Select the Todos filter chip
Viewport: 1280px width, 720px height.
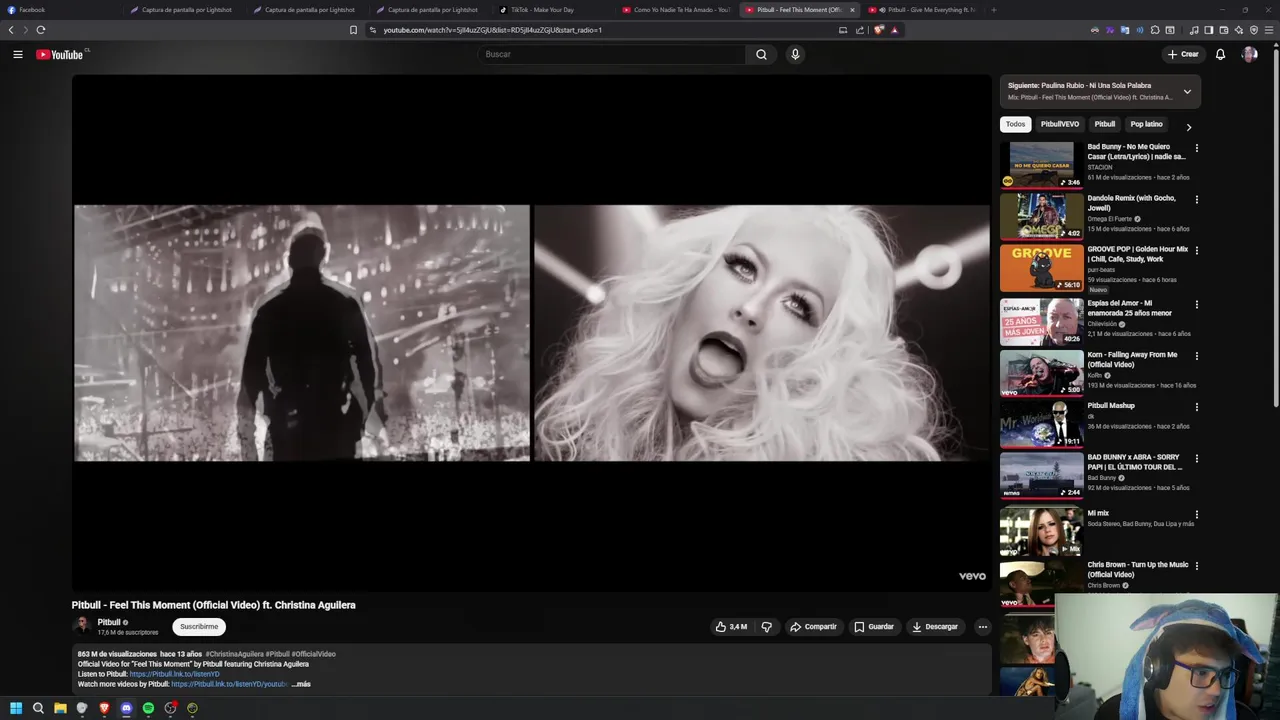[x=1015, y=124]
